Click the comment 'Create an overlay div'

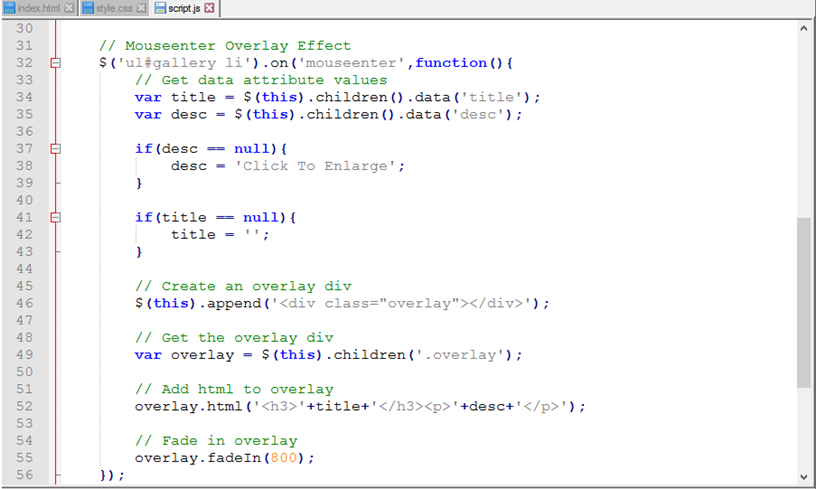[x=243, y=286]
